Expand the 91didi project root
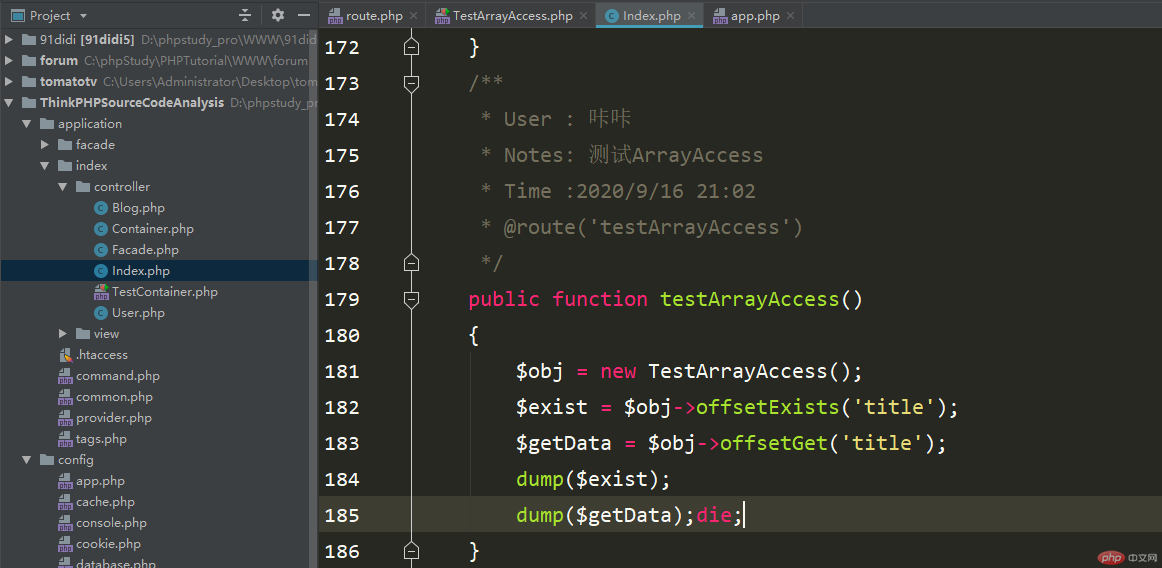The height and width of the screenshot is (568, 1162). [x=10, y=39]
